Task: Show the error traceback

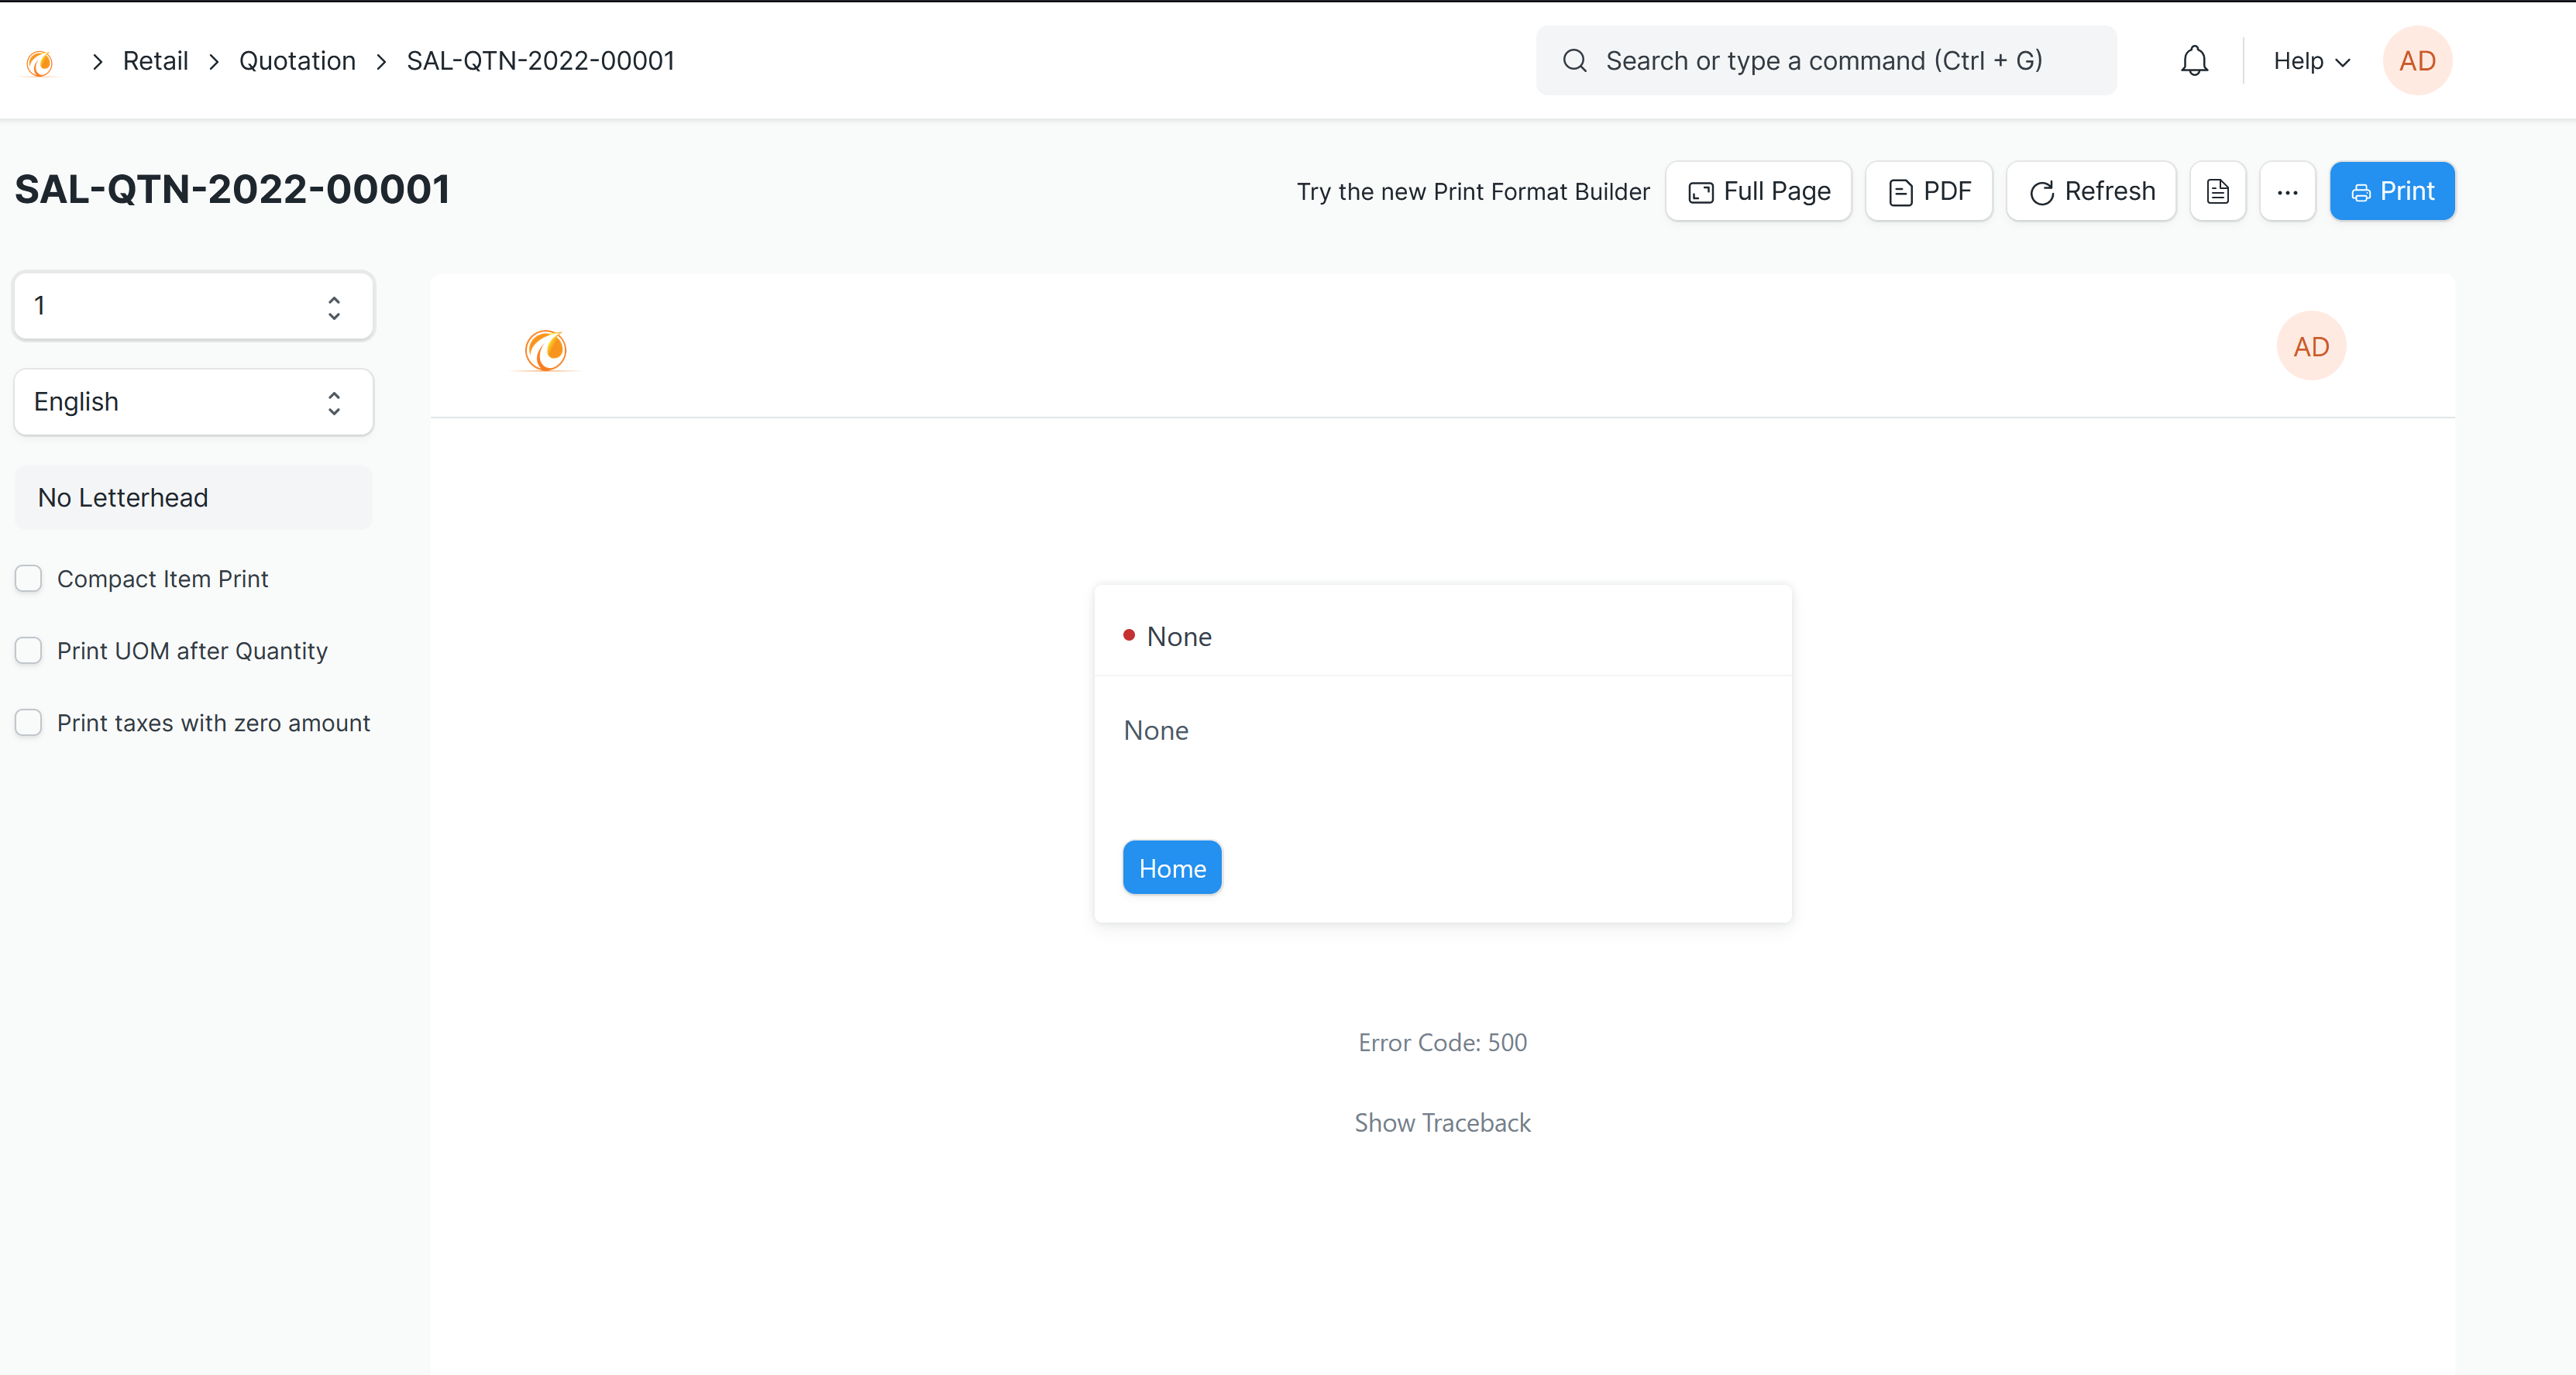Action: (1442, 1122)
